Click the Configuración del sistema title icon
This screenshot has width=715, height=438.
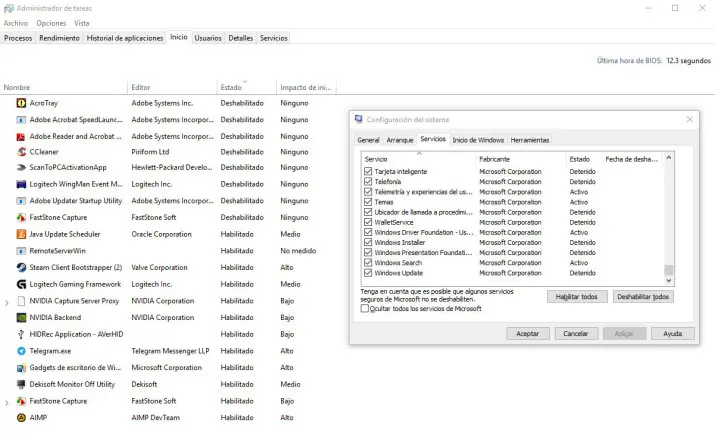tap(359, 119)
